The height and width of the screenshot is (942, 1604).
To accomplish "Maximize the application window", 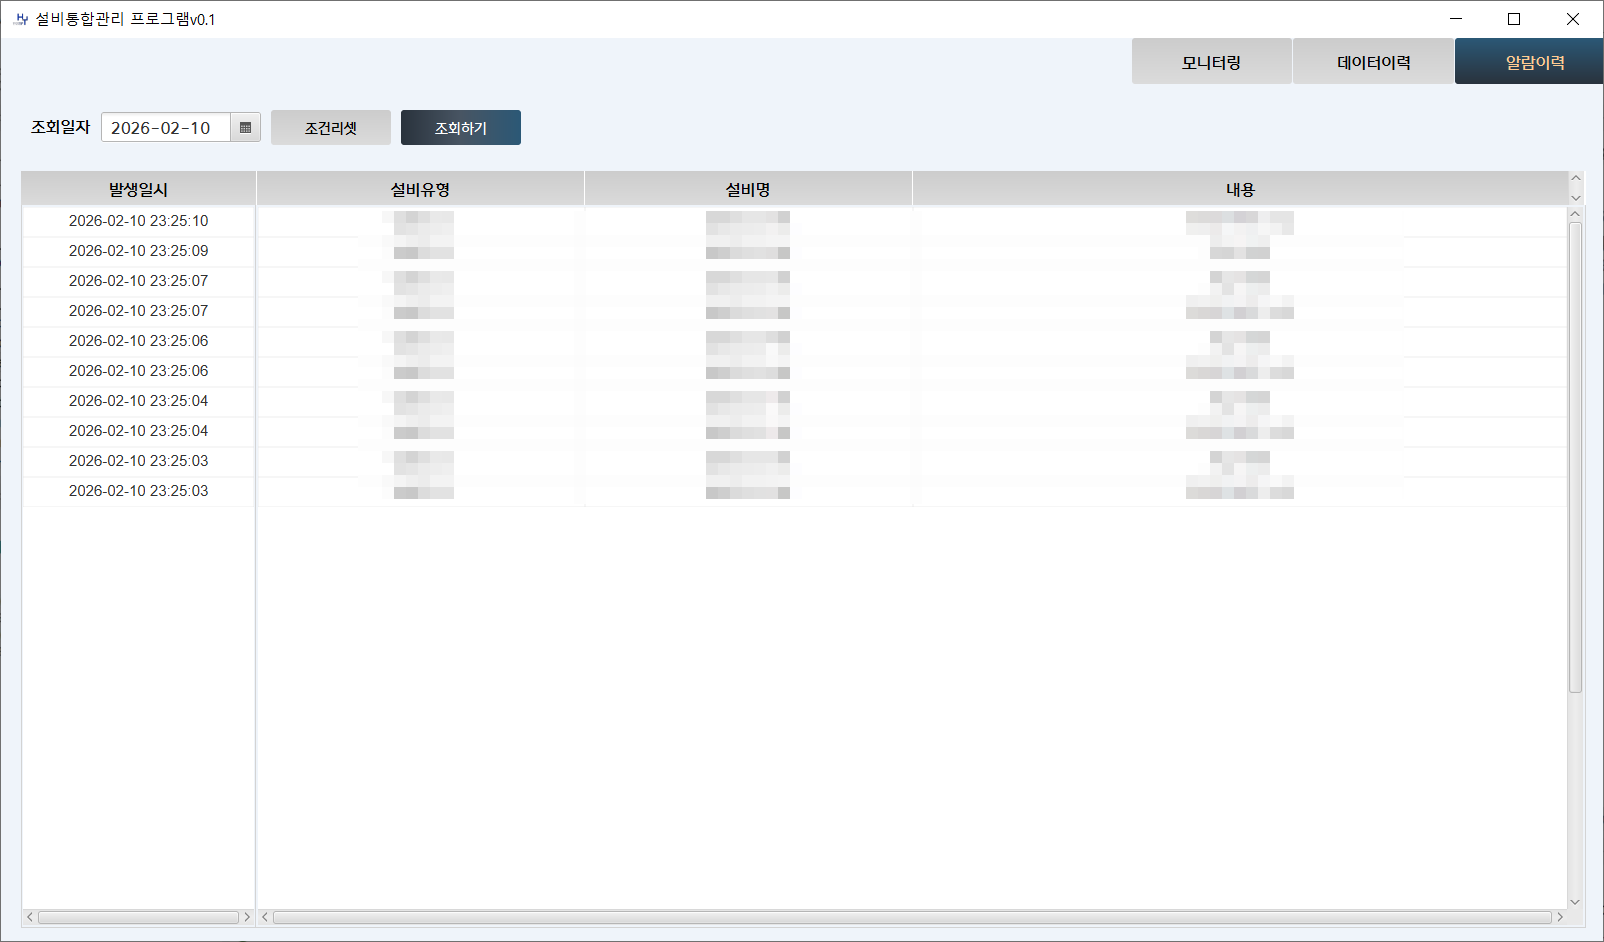I will click(1514, 19).
